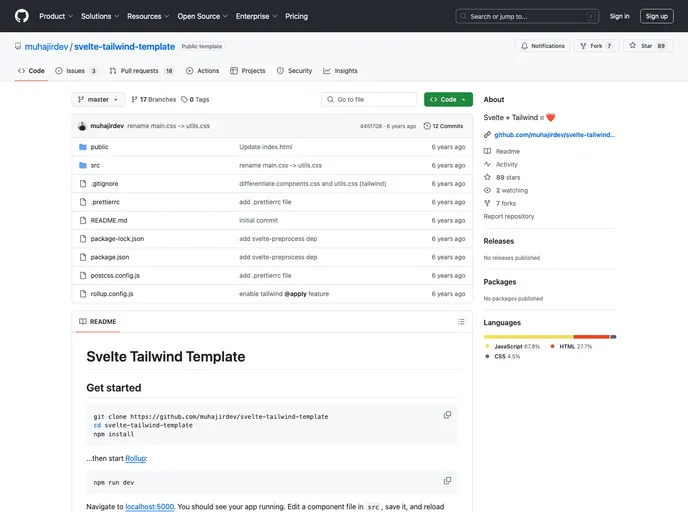This screenshot has width=688, height=512.
Task: Open the muhajirdev owner link
Action: coord(47,47)
